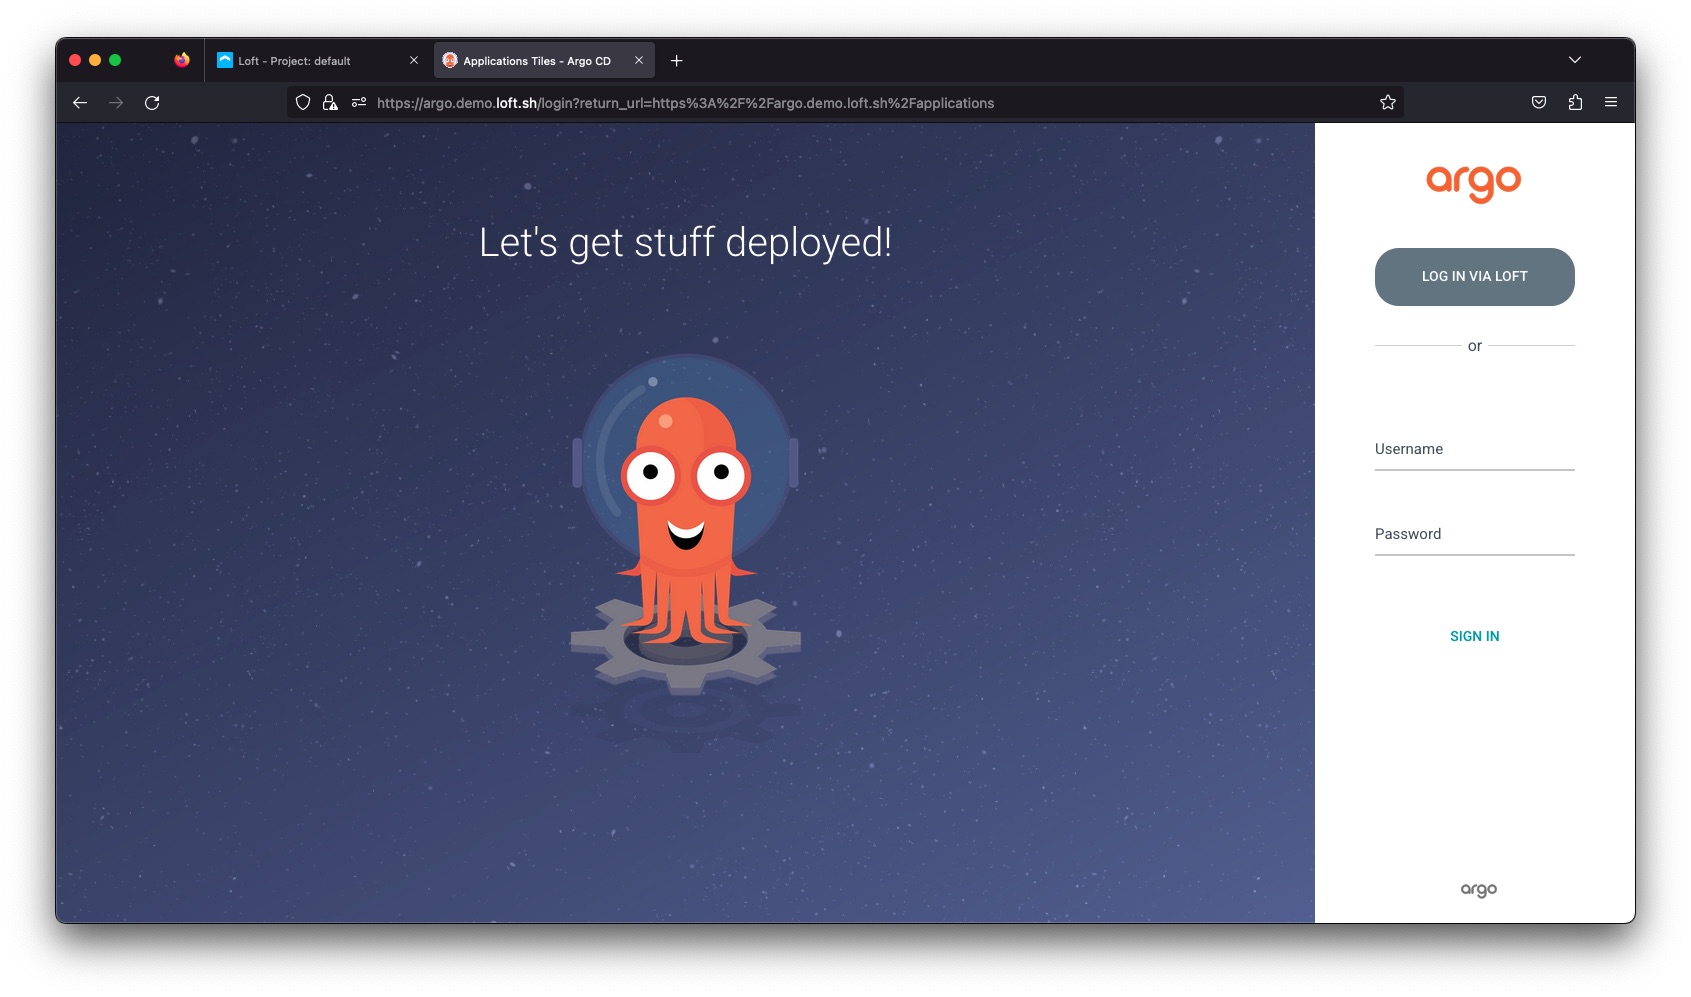Click the URL in the address bar
The width and height of the screenshot is (1691, 997).
(685, 103)
